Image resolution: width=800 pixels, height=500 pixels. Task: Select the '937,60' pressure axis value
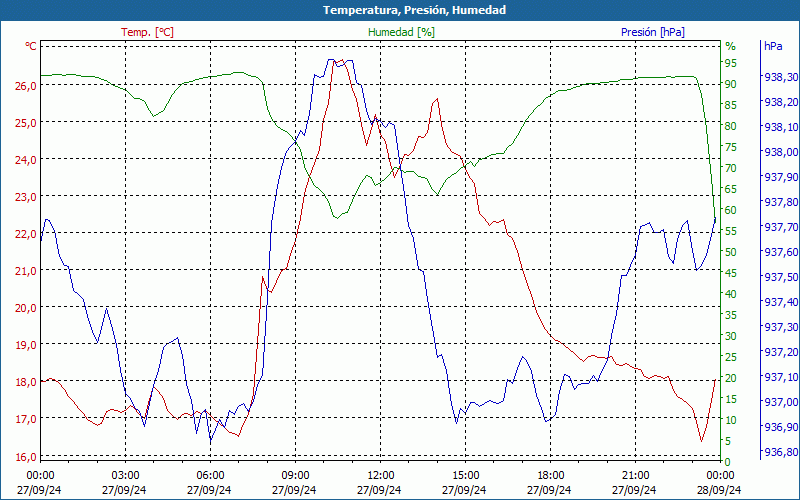coord(781,252)
